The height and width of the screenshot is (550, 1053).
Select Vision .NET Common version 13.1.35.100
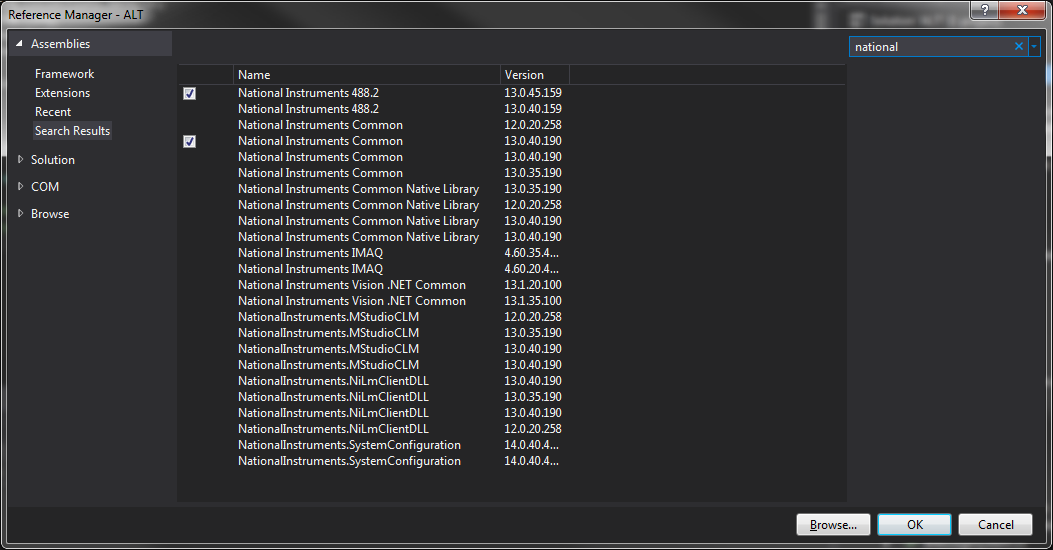pos(511,301)
